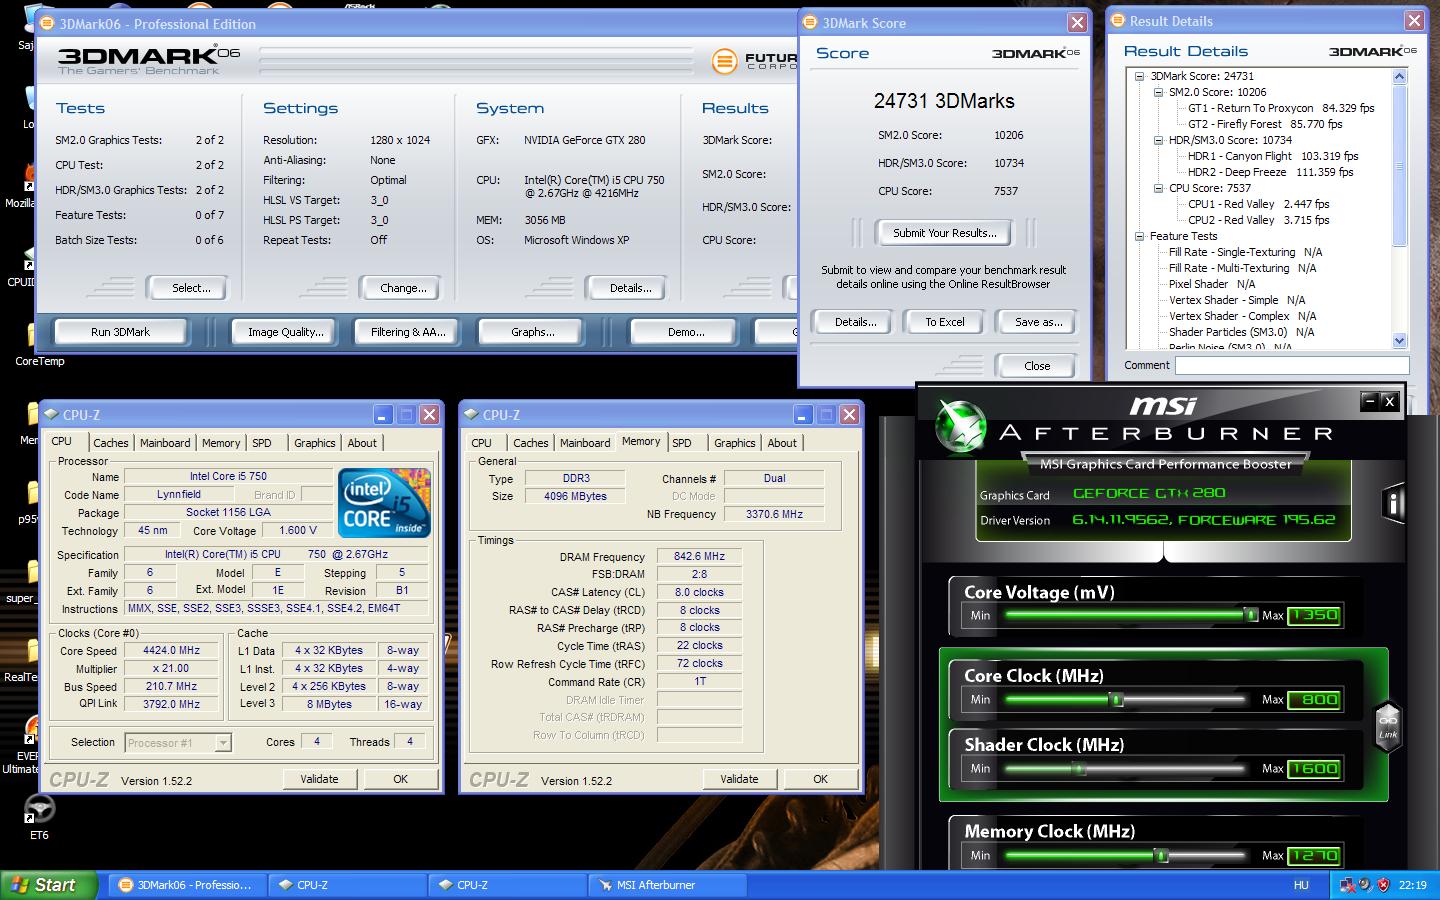Click Details... in 3DMark Score window
Viewport: 1440px width, 900px height.
[856, 322]
